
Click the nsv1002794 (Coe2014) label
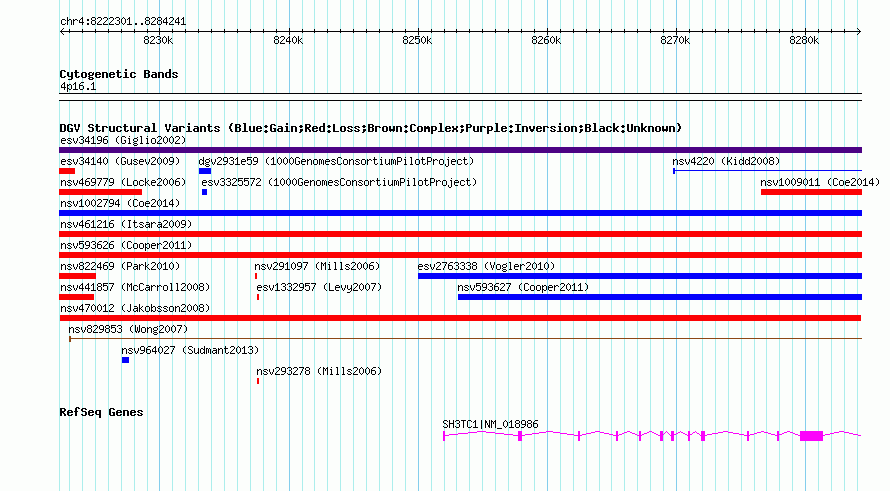(120, 203)
